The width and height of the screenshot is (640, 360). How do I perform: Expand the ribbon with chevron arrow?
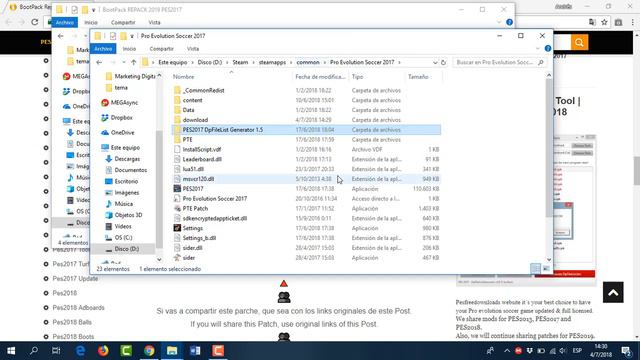pyautogui.click(x=538, y=49)
